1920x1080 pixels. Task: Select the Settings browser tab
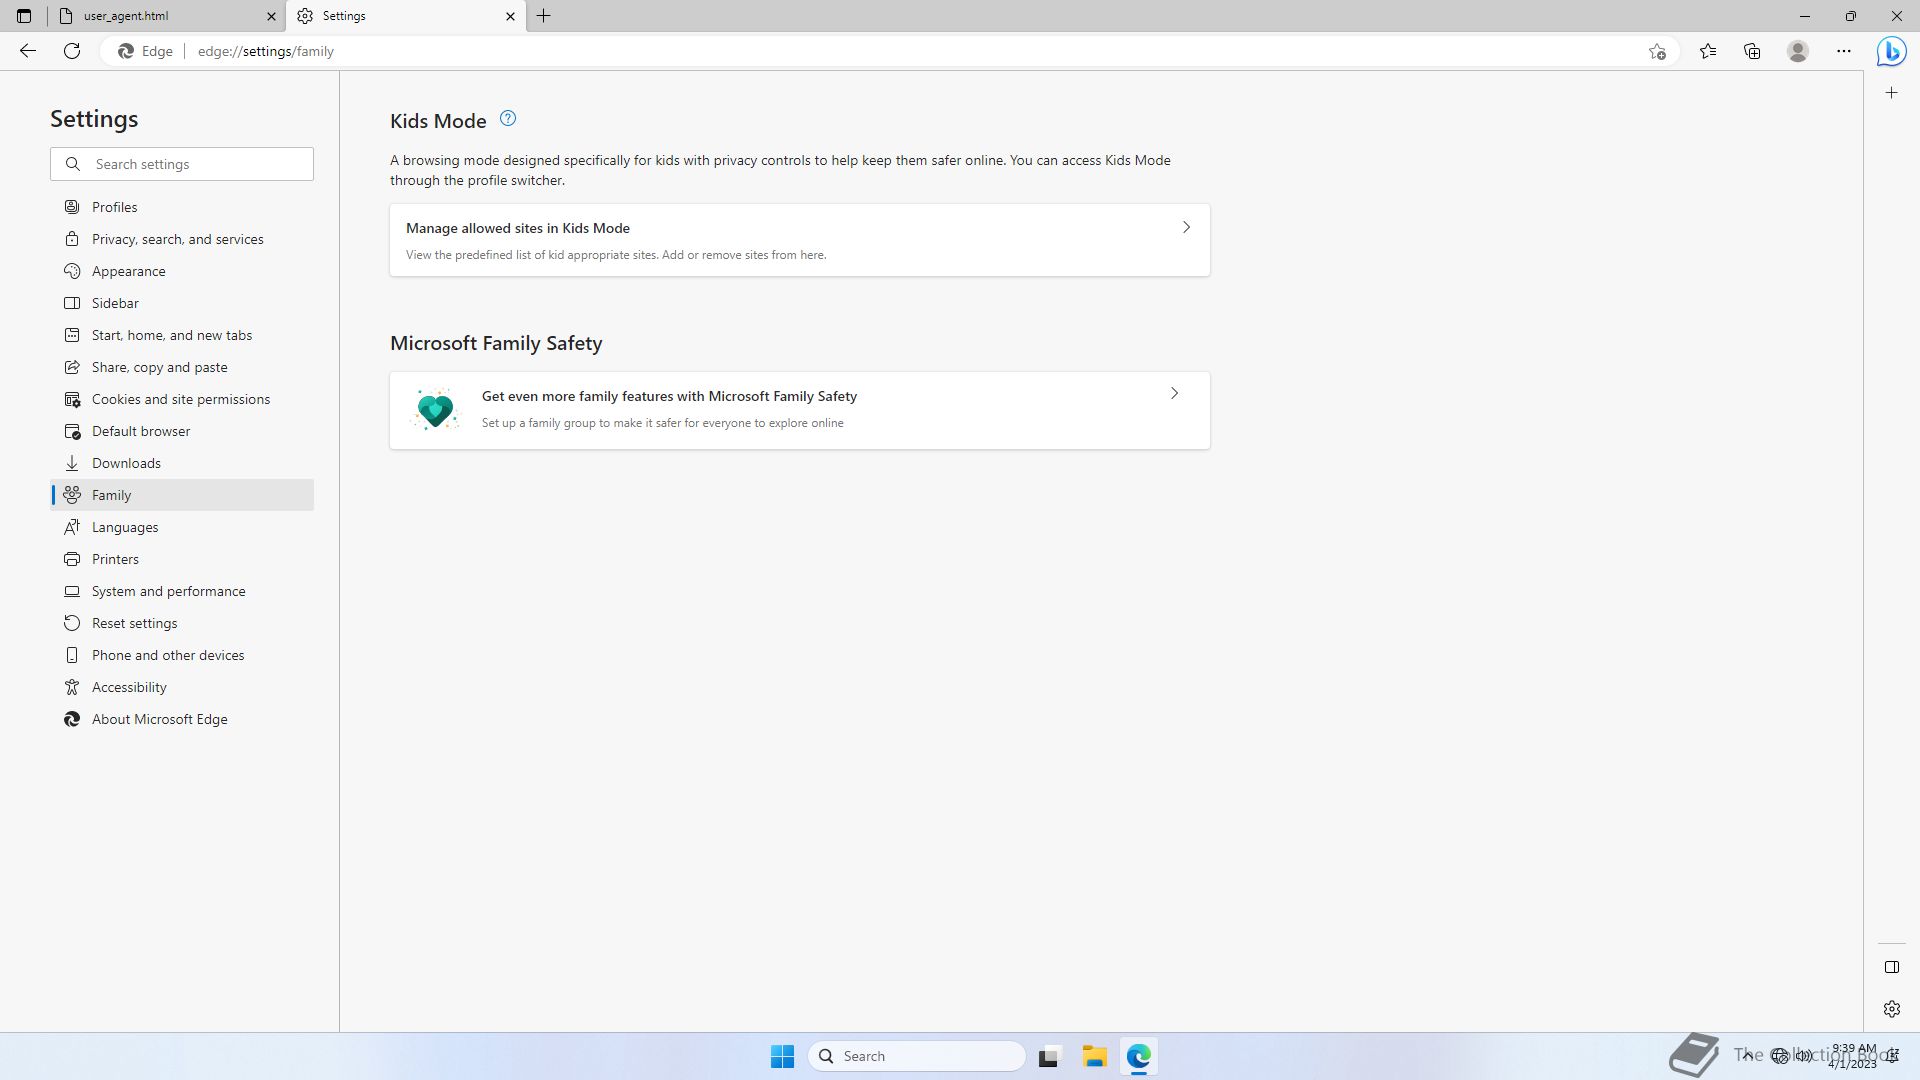pos(406,16)
